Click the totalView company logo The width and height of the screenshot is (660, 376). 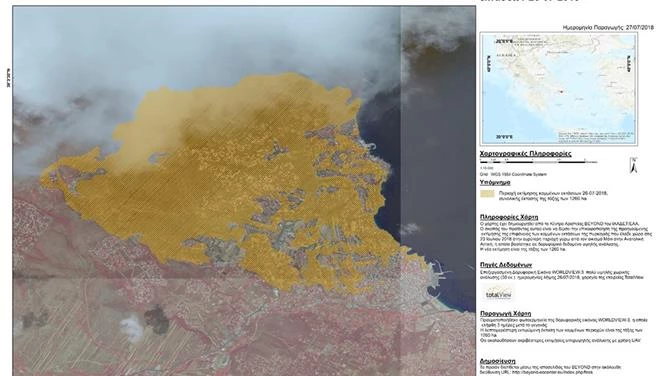click(x=498, y=293)
